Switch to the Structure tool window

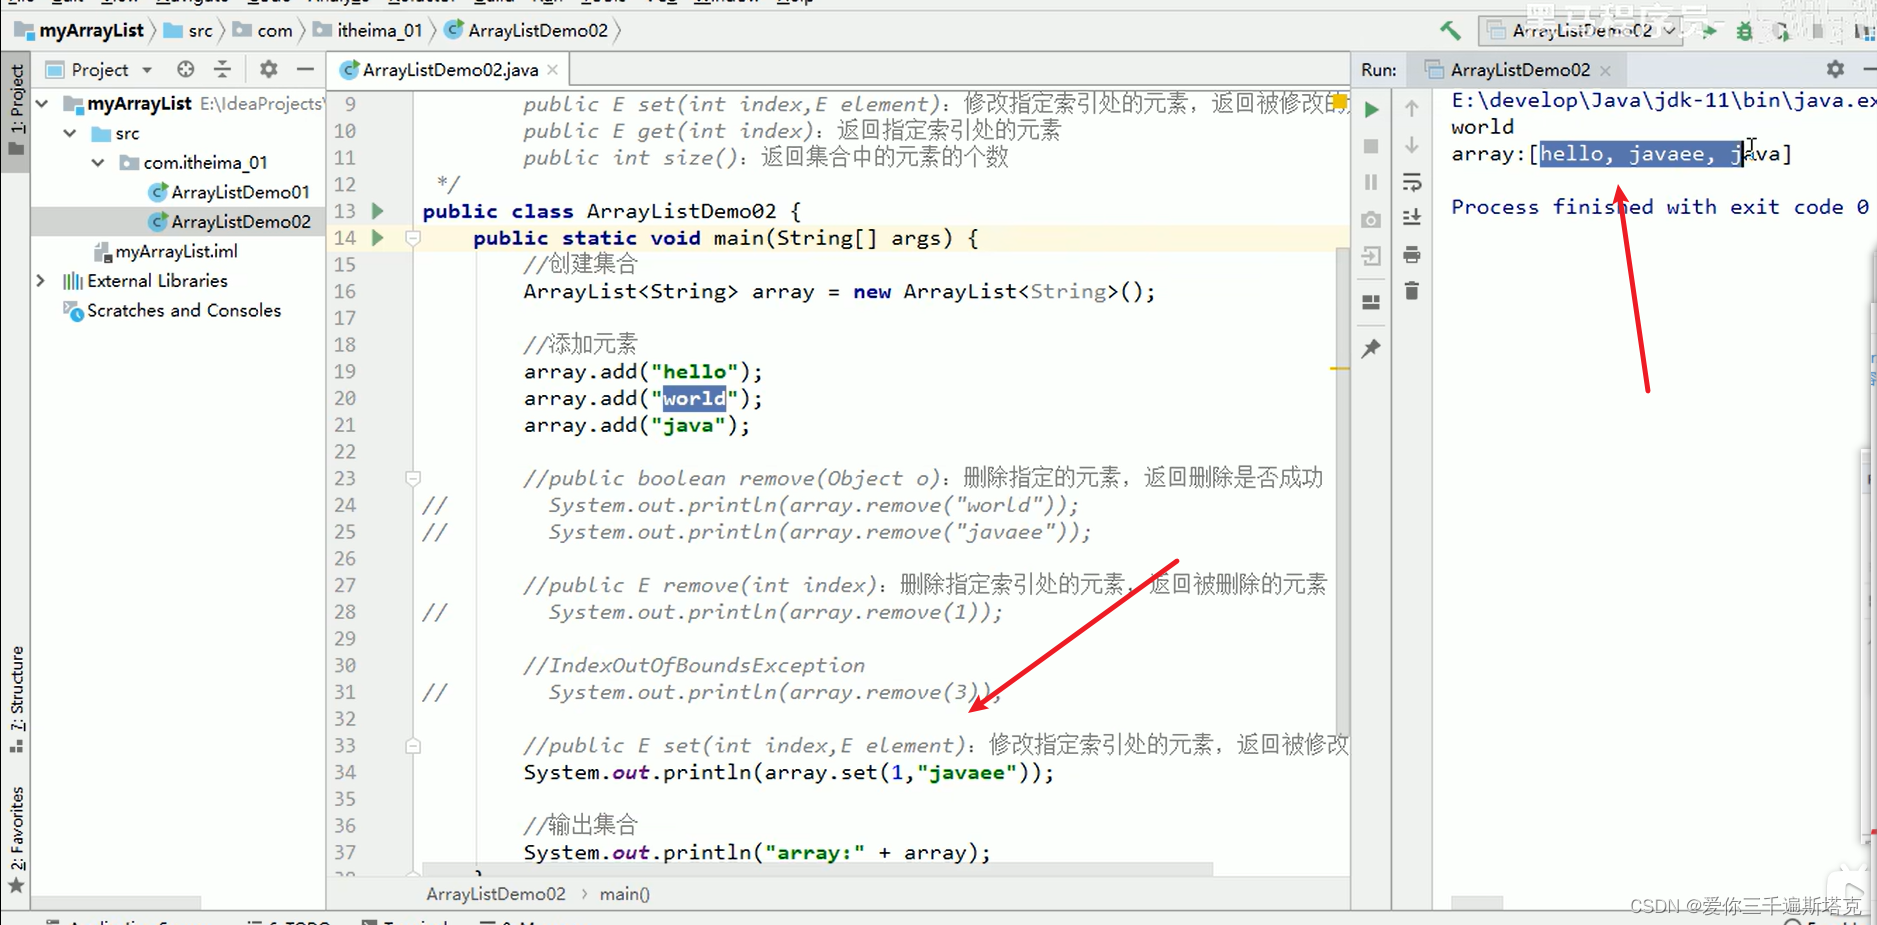click(16, 690)
